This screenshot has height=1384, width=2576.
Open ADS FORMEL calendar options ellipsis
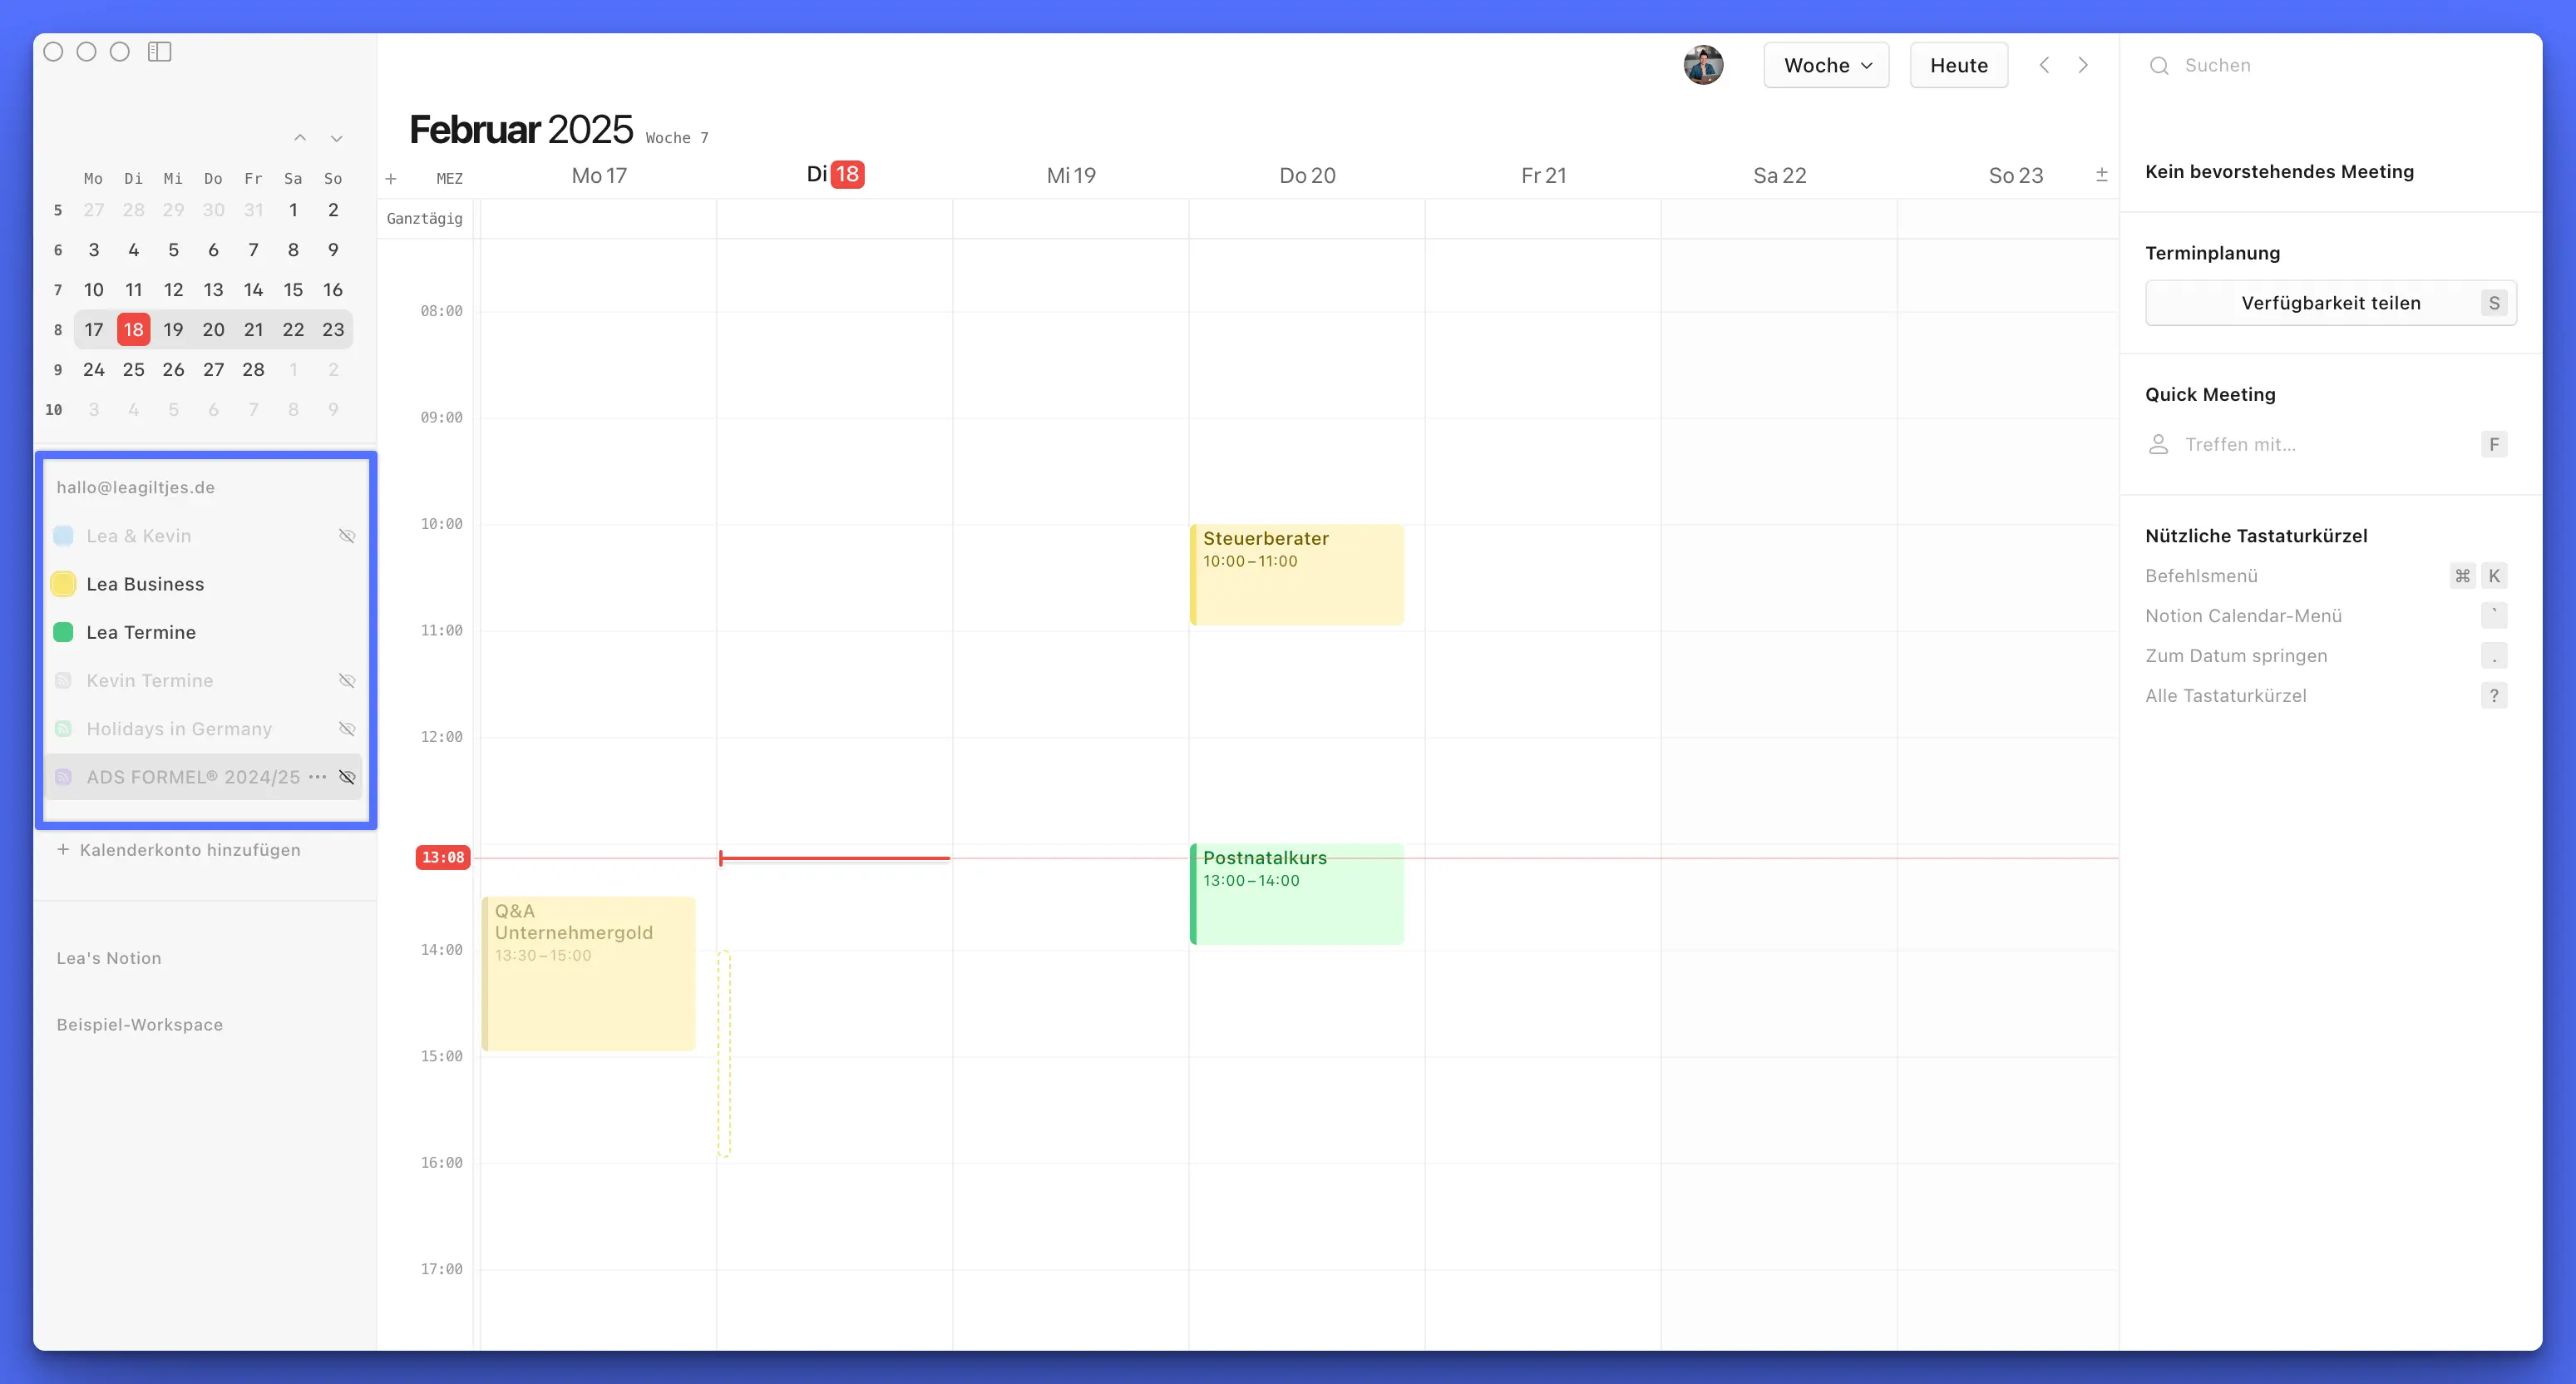click(x=318, y=777)
